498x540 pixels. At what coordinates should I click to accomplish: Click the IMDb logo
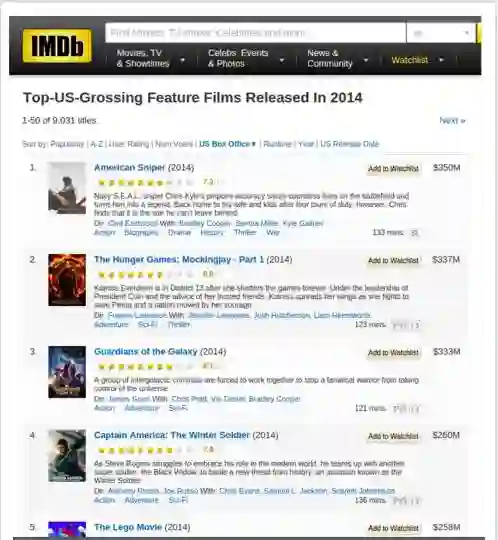point(57,46)
